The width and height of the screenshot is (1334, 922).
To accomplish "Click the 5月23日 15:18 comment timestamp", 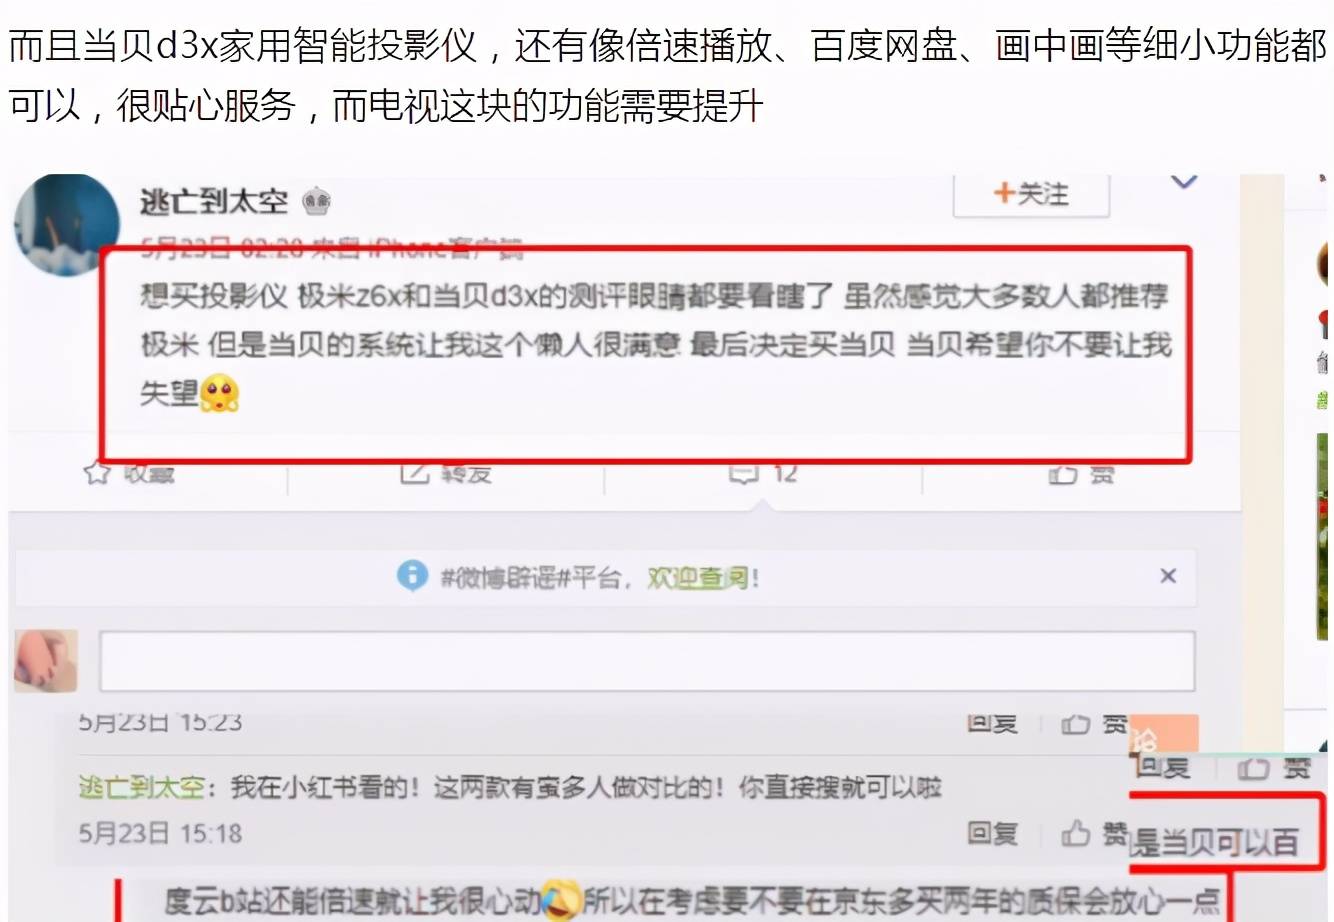I will point(160,833).
